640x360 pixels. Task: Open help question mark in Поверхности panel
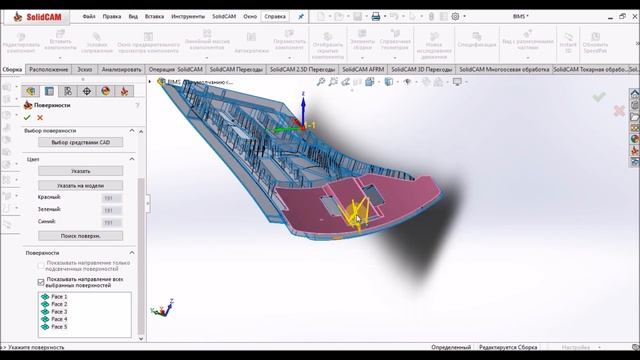click(138, 105)
